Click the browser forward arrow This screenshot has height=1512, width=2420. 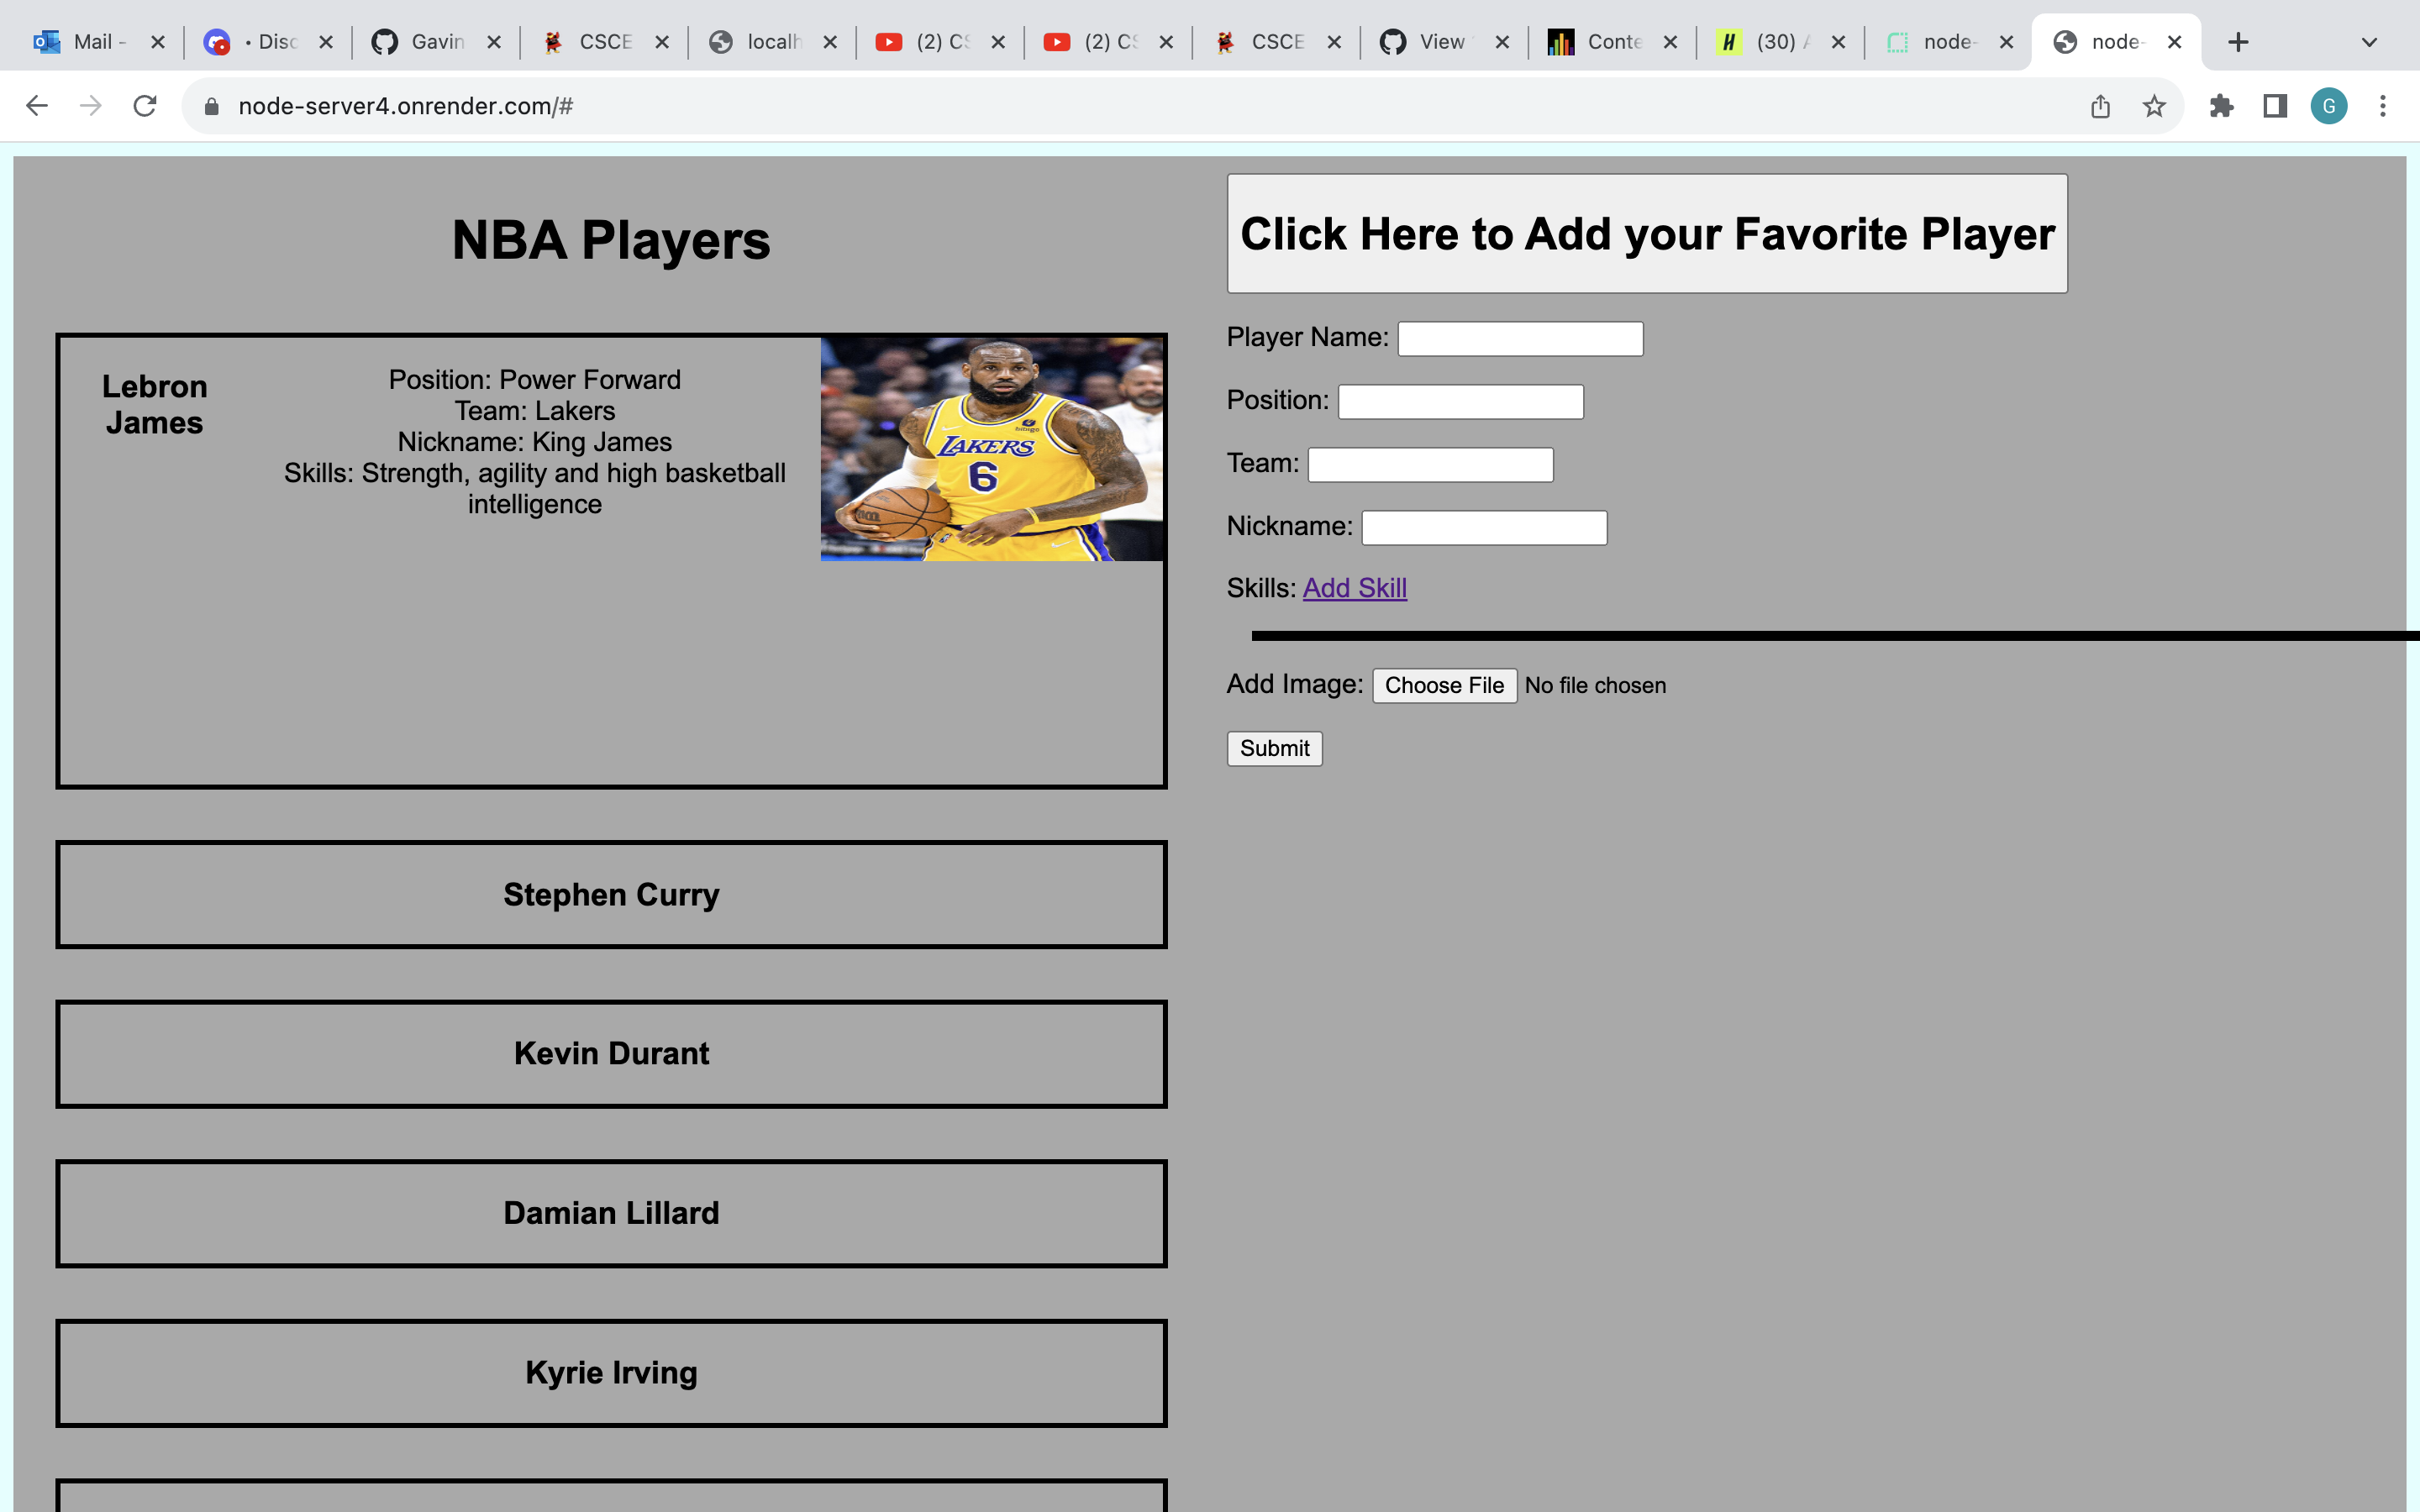pyautogui.click(x=91, y=106)
